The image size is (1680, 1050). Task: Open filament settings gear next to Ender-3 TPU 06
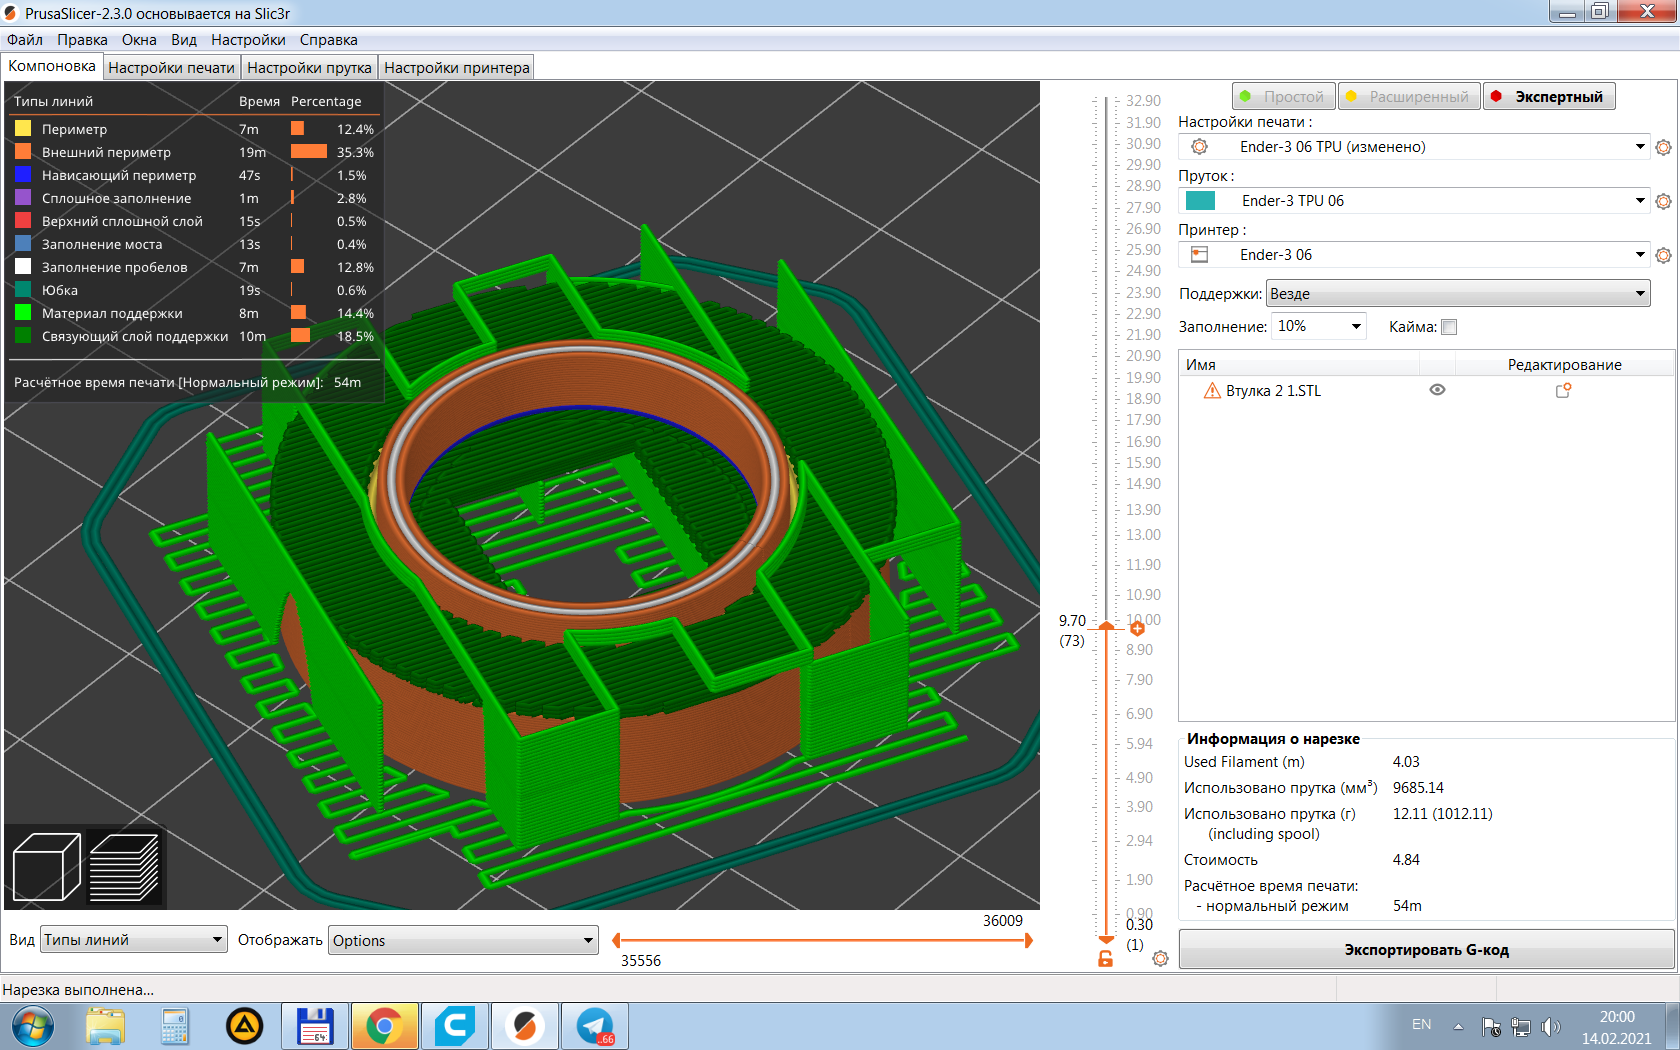click(x=1663, y=201)
